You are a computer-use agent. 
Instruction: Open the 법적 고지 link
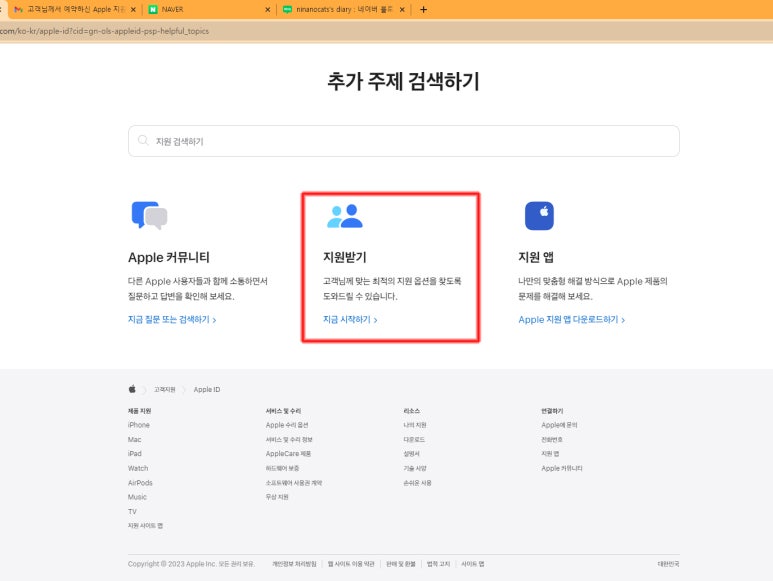[438, 564]
